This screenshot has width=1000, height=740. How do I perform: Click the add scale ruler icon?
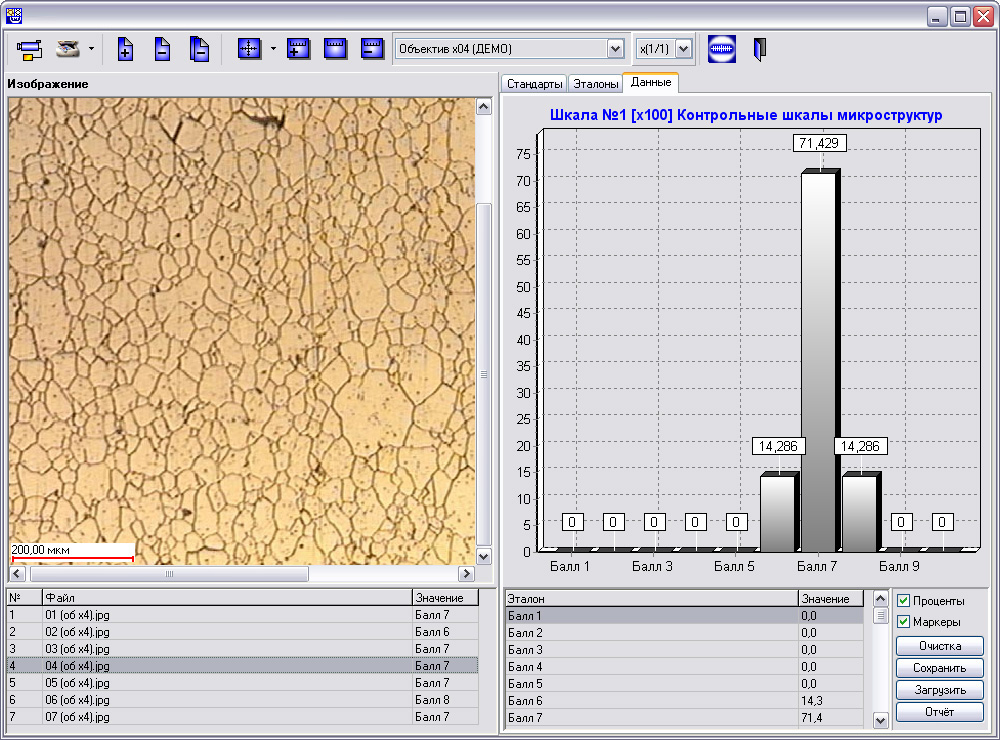(x=298, y=48)
